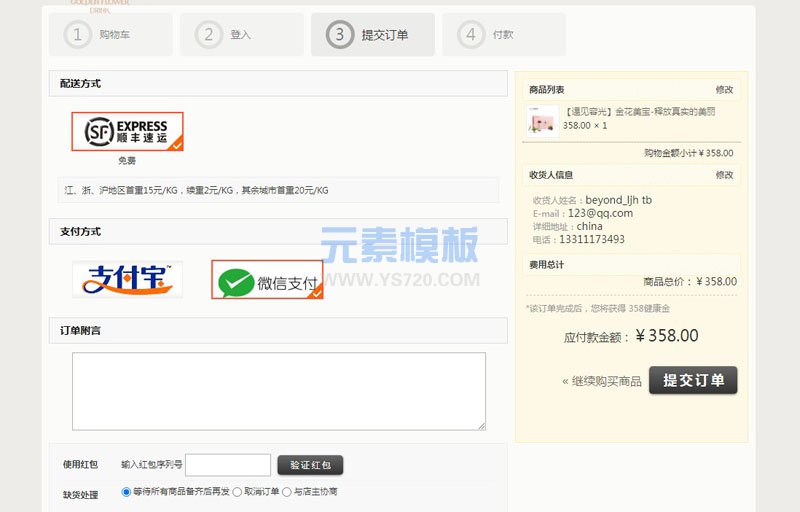
Task: Click the 免费 label under SF Express
Action: (127, 161)
